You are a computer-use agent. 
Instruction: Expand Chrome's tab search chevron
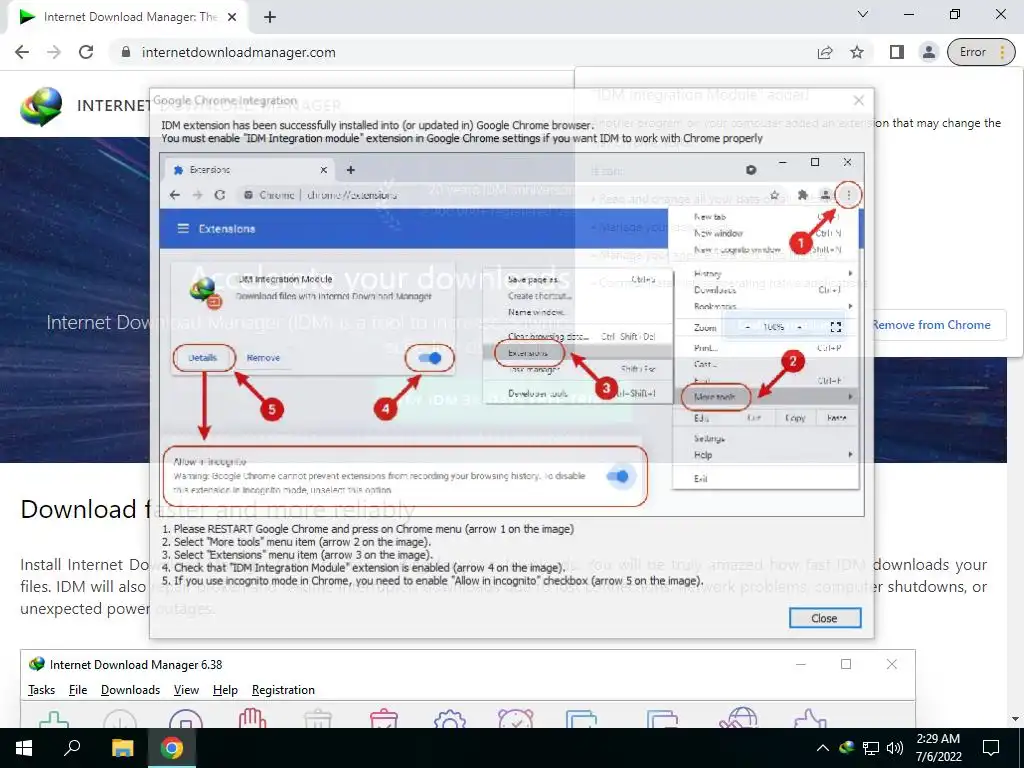(x=863, y=14)
